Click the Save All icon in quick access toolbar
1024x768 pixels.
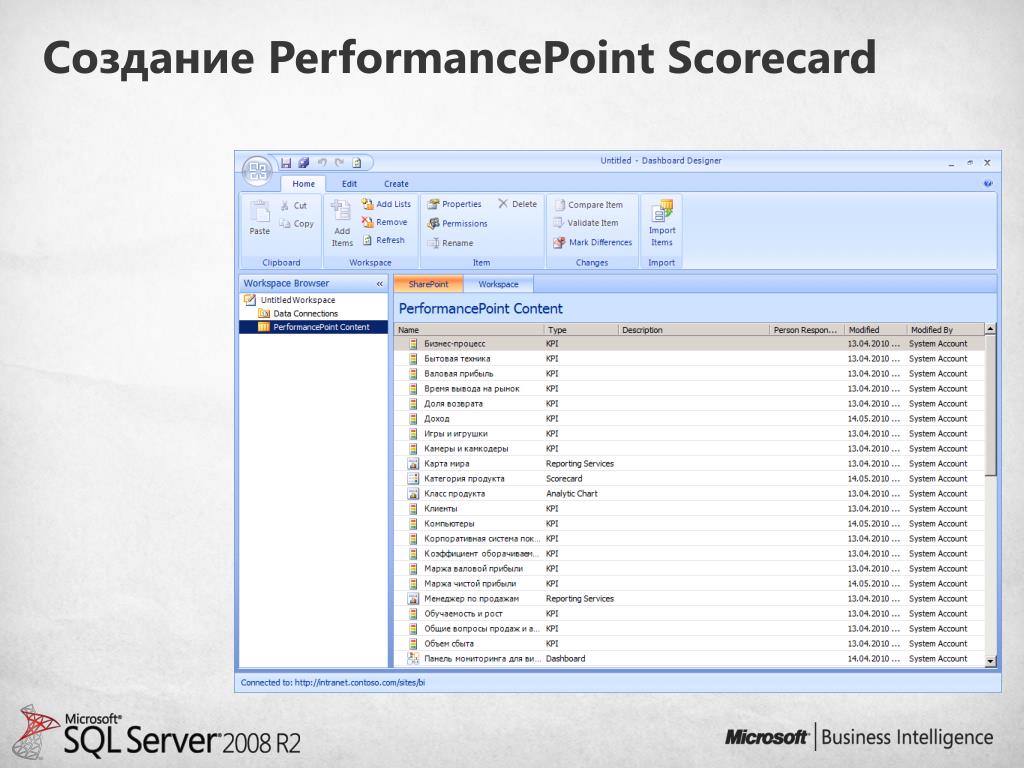304,163
